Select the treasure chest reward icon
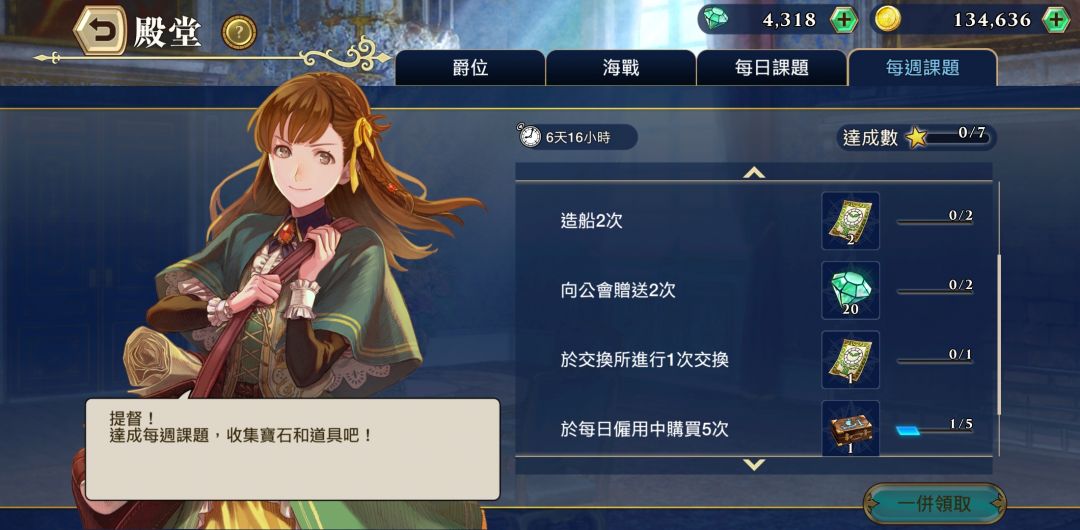Image resolution: width=1080 pixels, height=530 pixels. [851, 429]
